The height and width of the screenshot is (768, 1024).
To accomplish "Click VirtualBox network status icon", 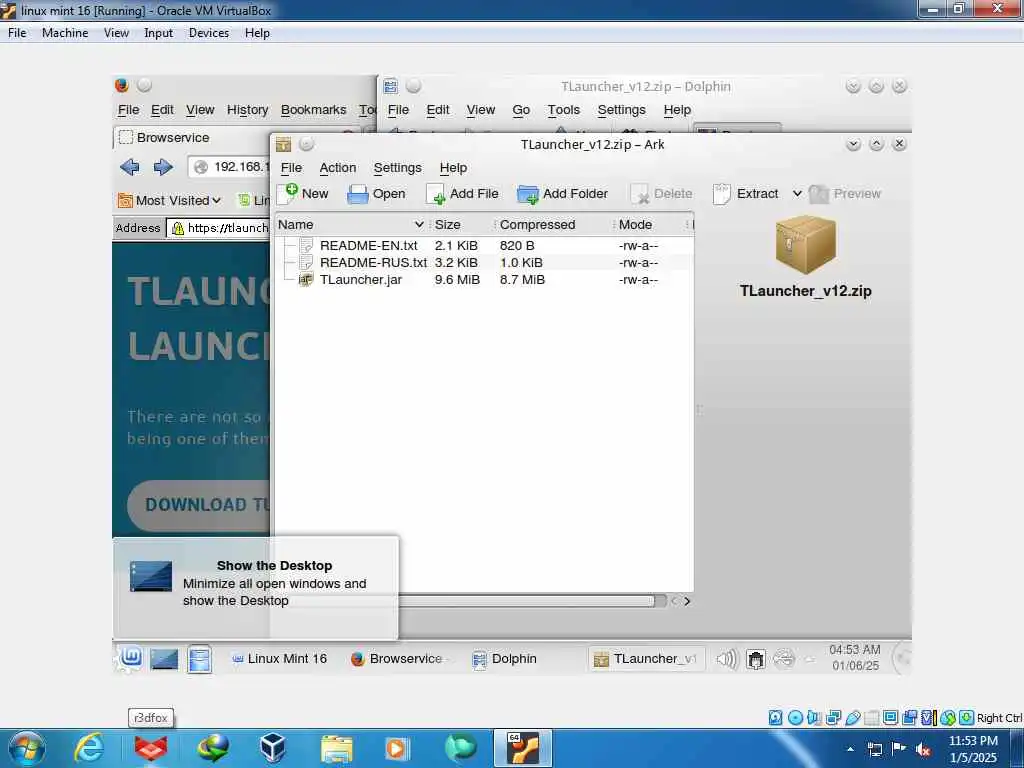I will coord(833,718).
